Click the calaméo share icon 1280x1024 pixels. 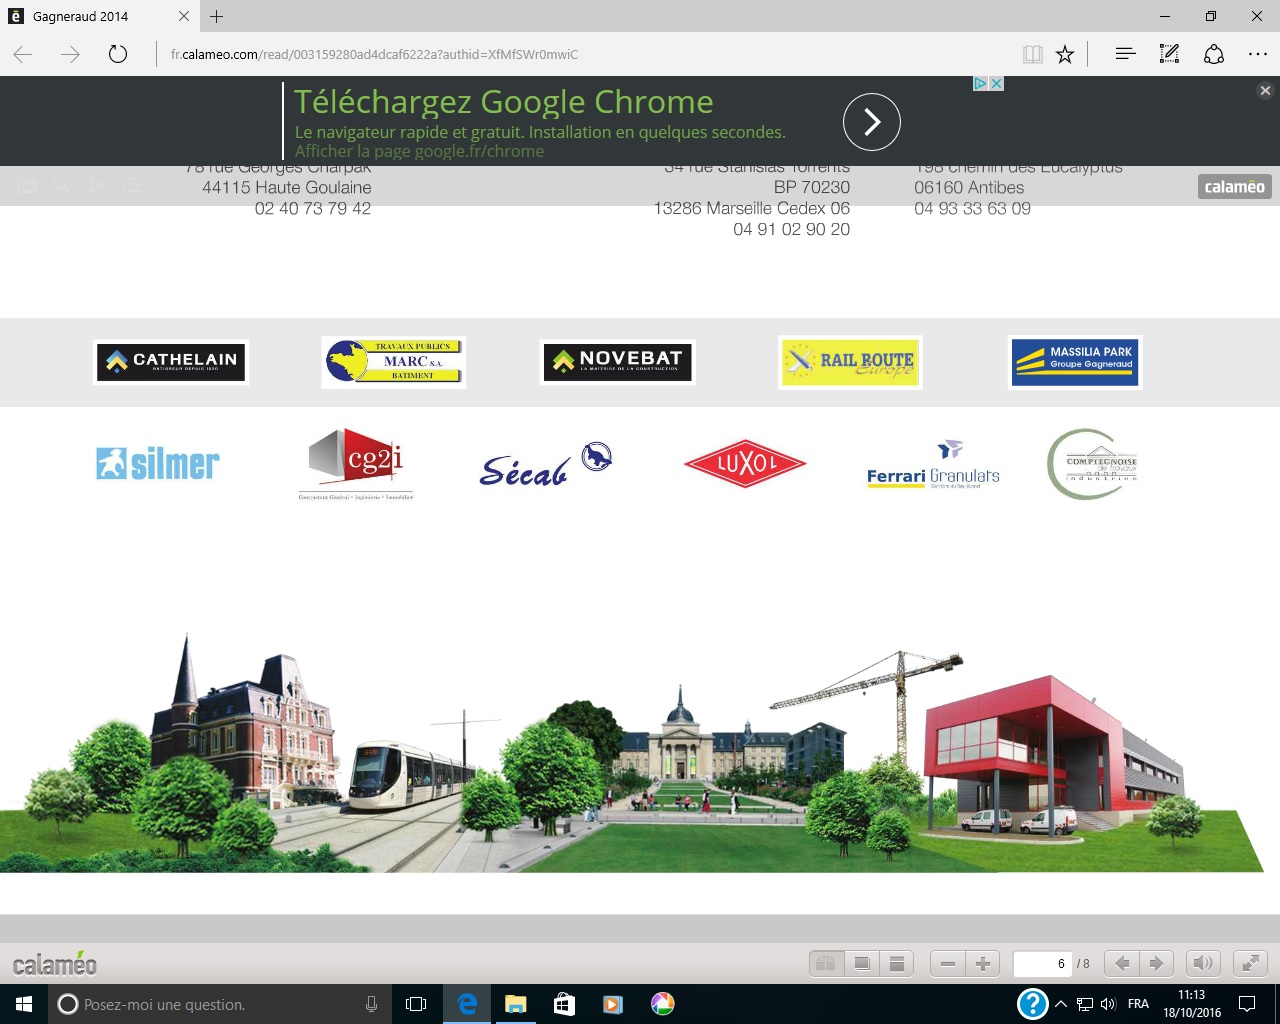96,185
